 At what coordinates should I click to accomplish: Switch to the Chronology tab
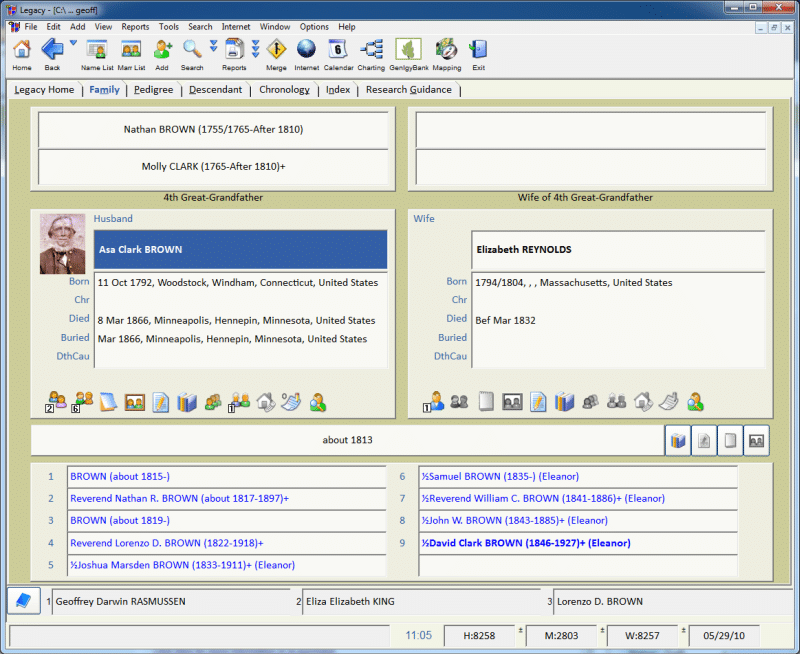pos(284,90)
